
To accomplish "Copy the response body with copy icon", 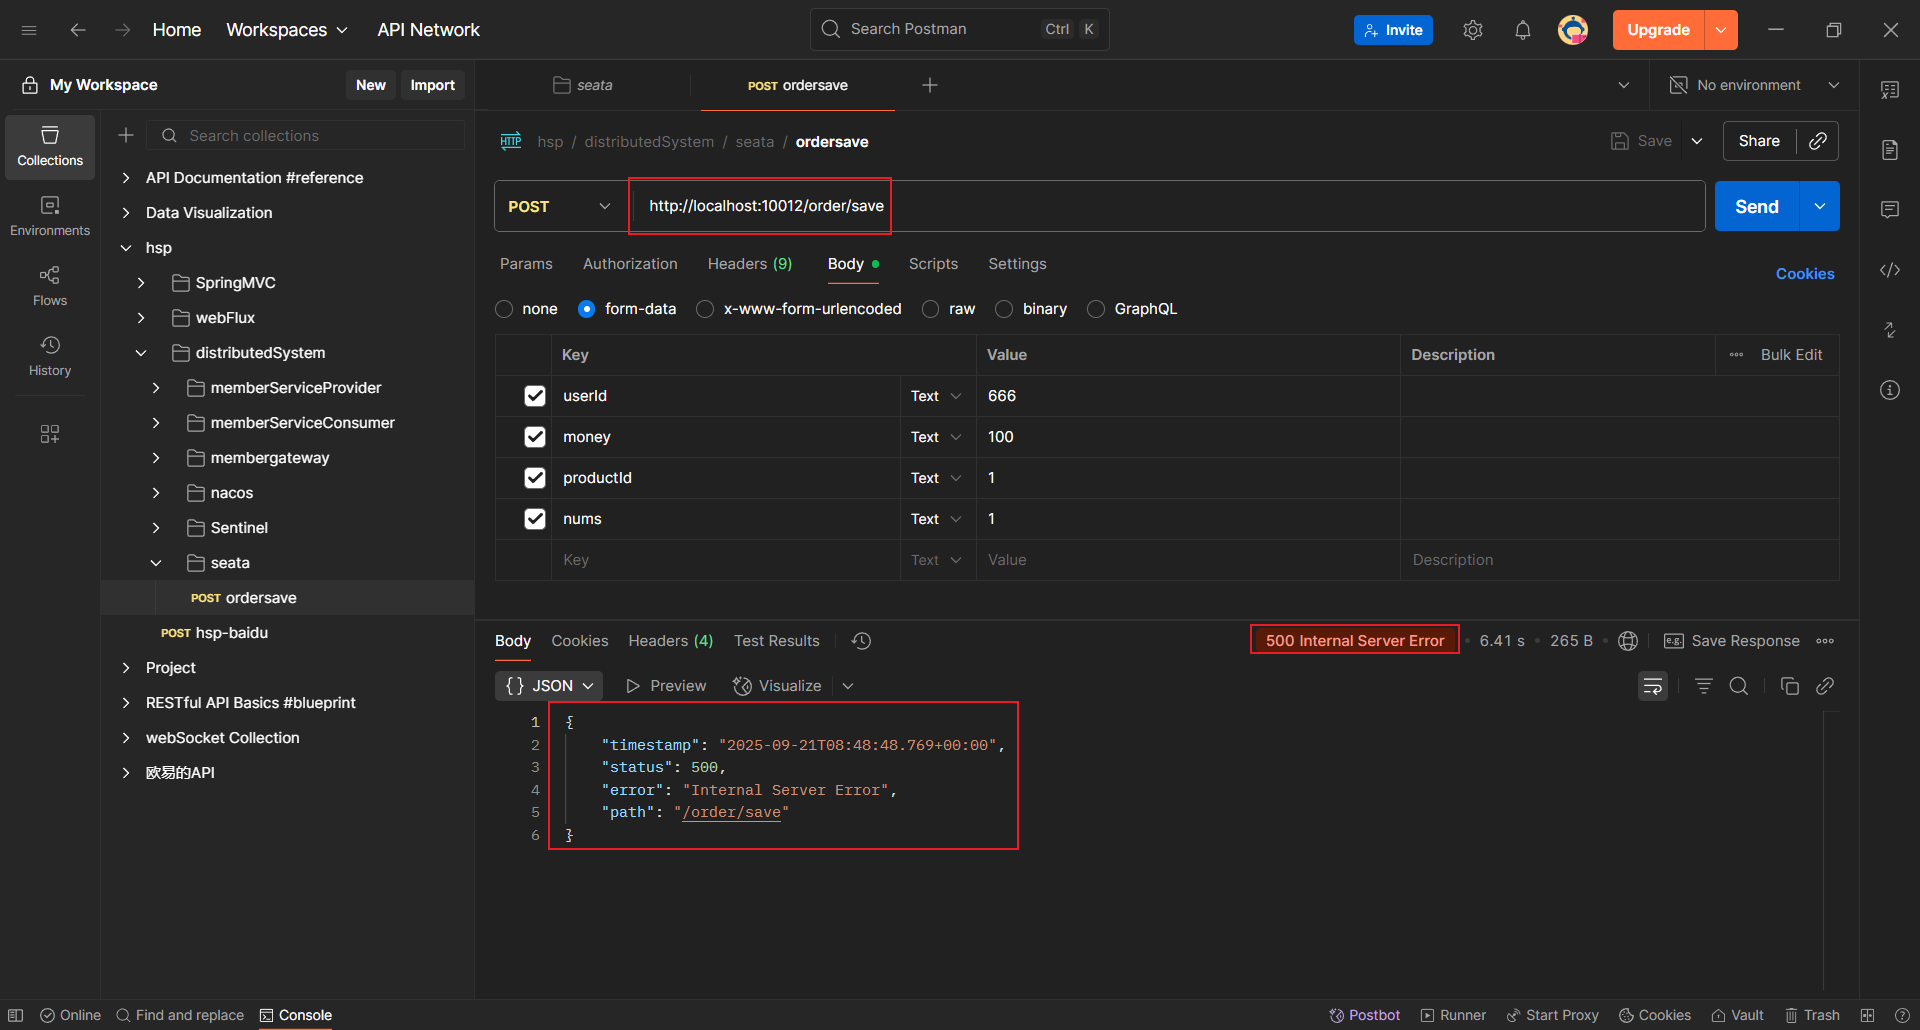I will point(1789,686).
